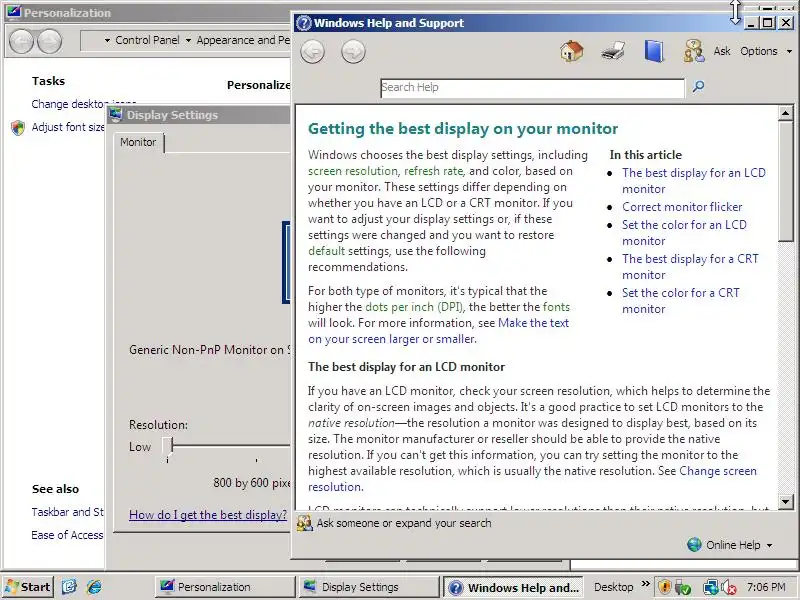Click the Show Desktop quick launch icon
800x600 pixels.
[69, 587]
